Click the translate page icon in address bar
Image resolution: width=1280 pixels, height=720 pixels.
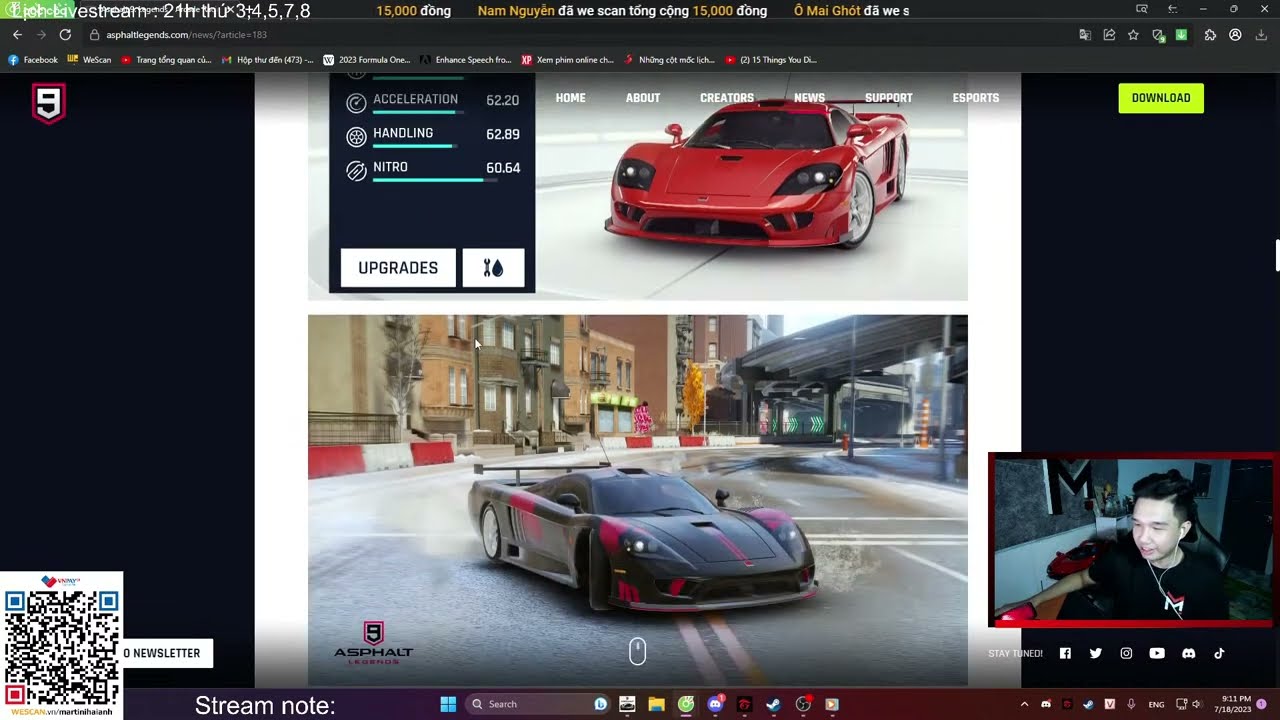click(1085, 35)
